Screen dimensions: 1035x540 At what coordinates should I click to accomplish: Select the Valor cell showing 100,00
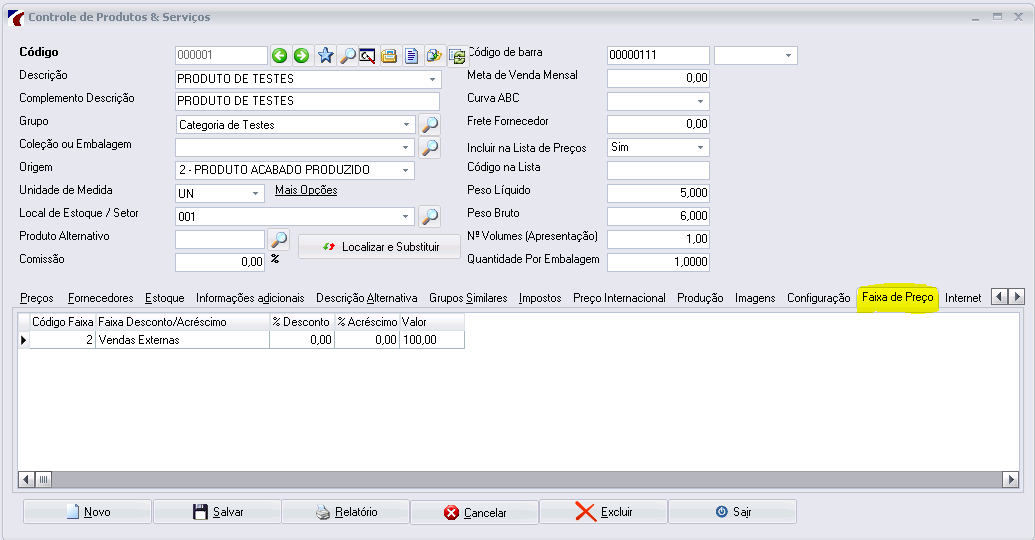432,340
